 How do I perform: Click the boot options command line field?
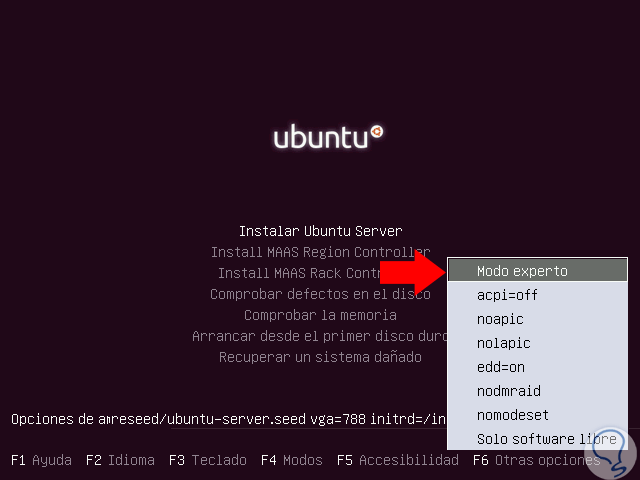coord(228,416)
